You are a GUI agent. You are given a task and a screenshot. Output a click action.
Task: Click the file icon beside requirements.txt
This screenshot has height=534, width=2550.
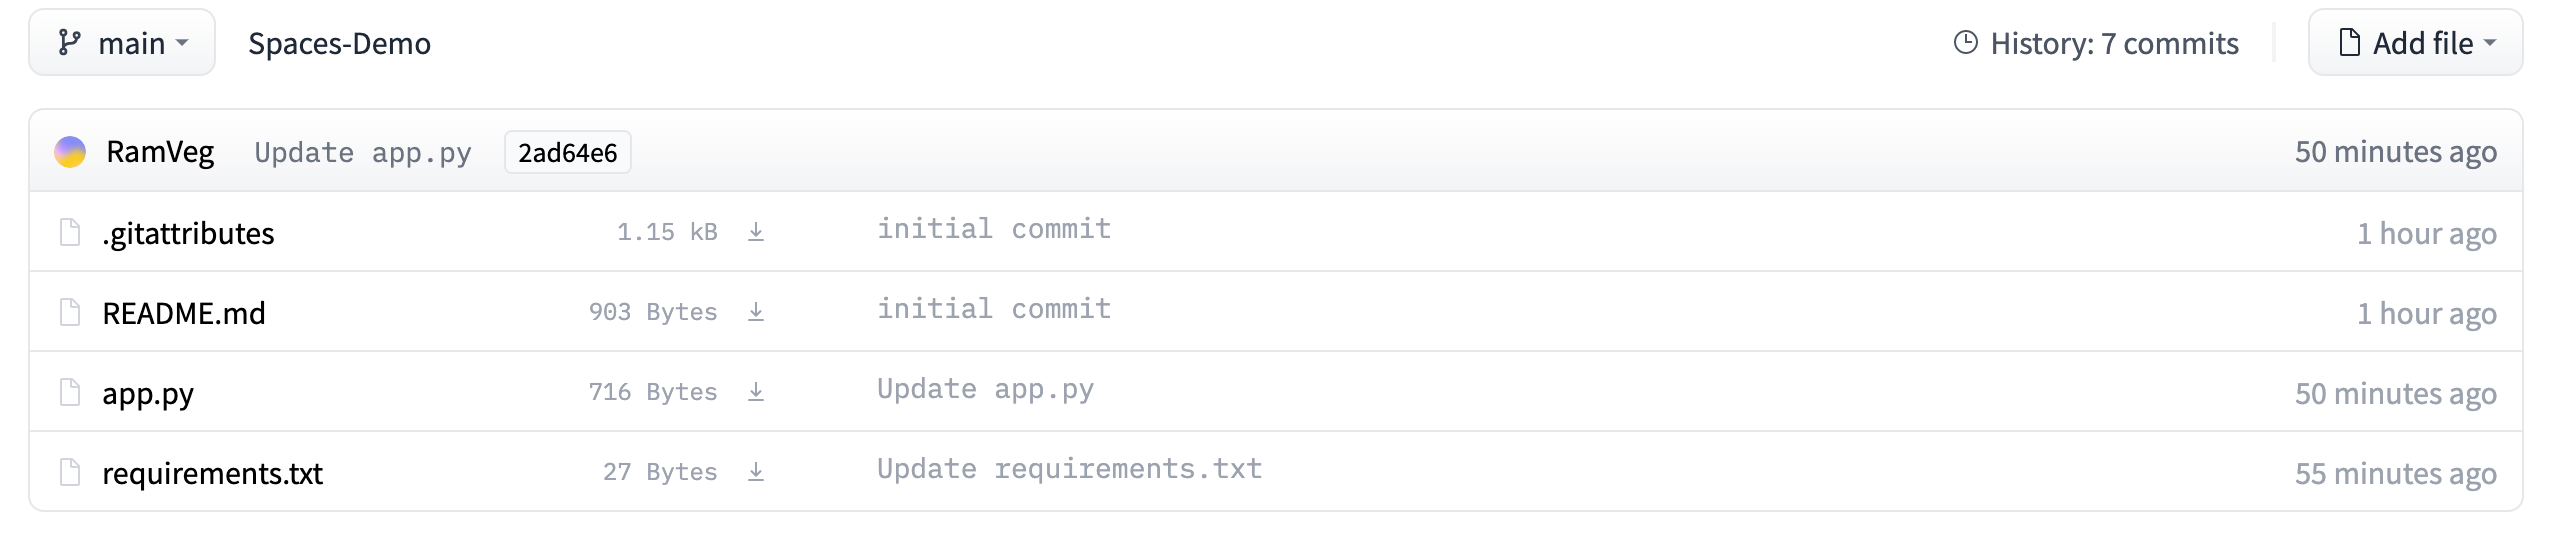click(x=70, y=472)
